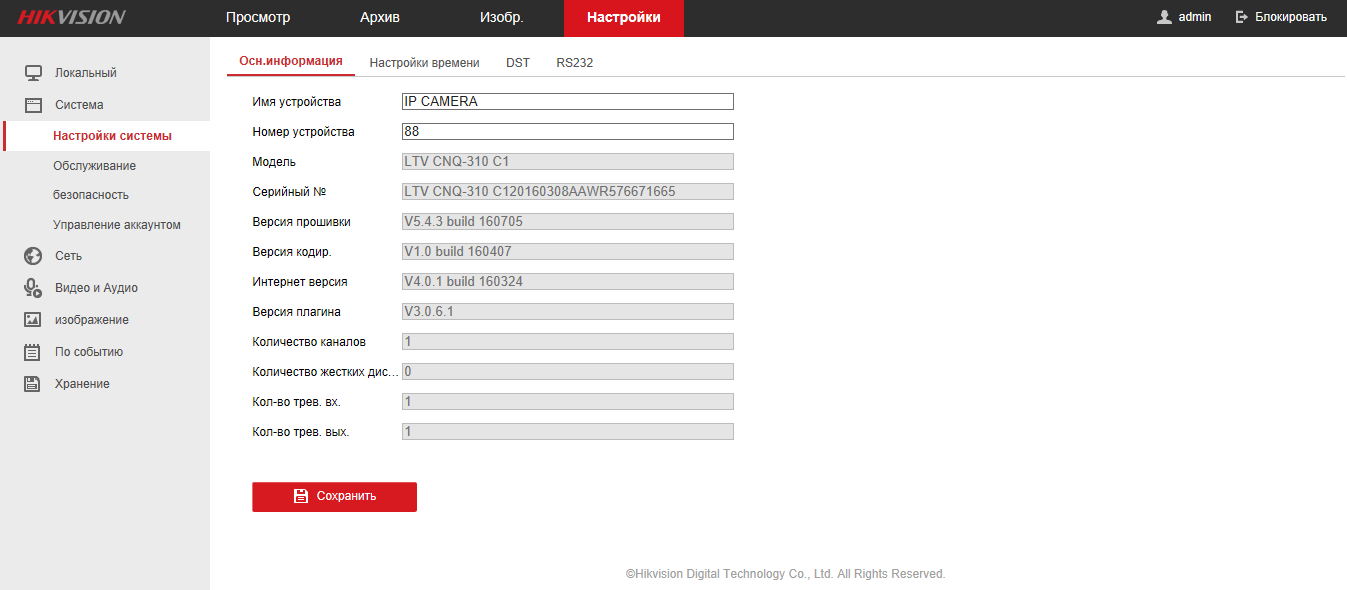Click the Блокировать logout icon
1347x590 pixels.
pyautogui.click(x=1242, y=17)
